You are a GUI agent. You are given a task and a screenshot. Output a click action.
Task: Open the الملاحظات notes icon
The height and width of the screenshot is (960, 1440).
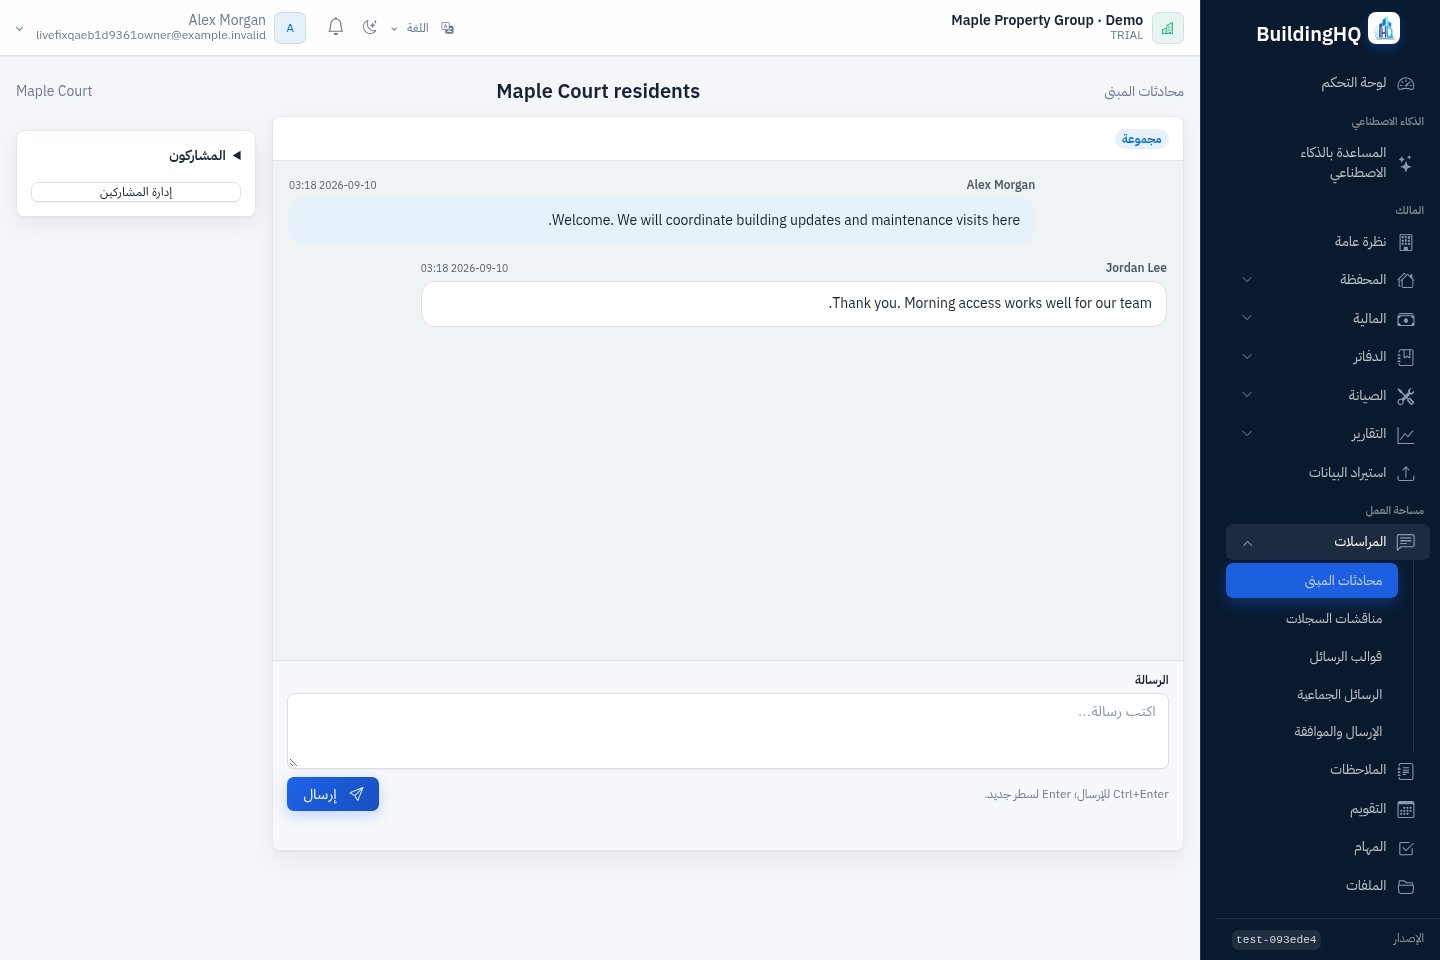coord(1405,771)
